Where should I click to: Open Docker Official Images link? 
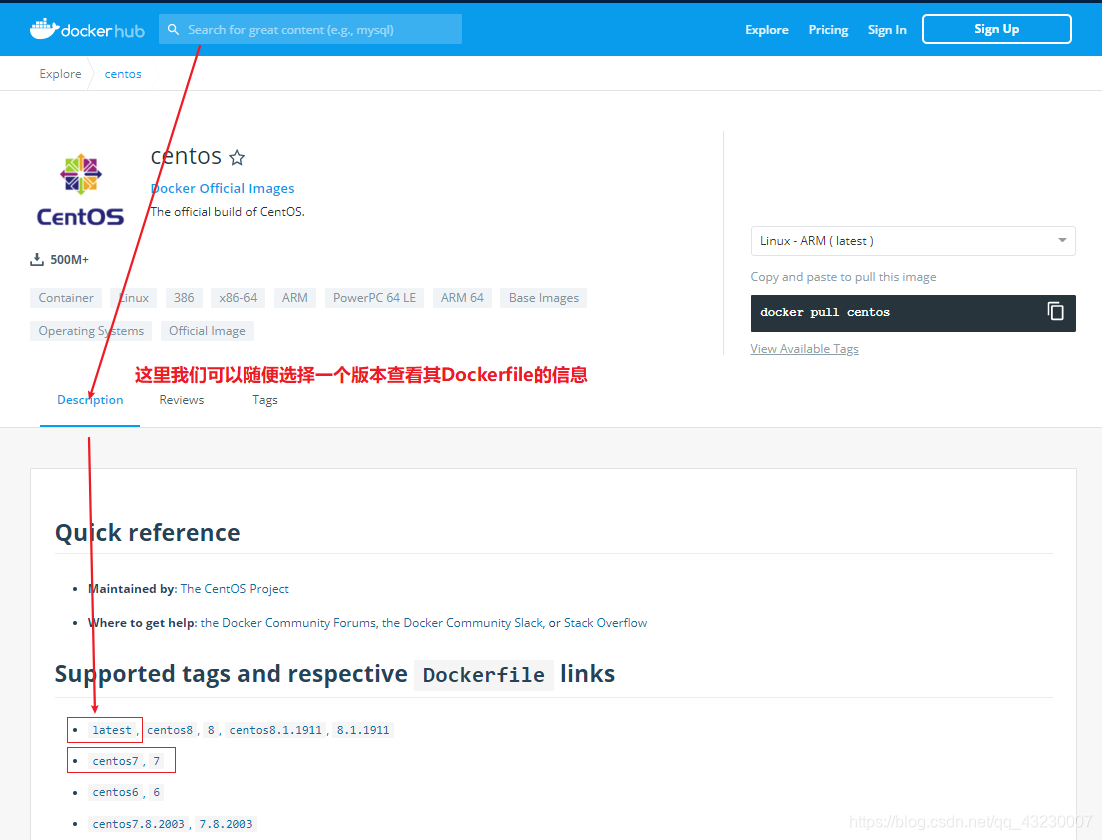[222, 188]
